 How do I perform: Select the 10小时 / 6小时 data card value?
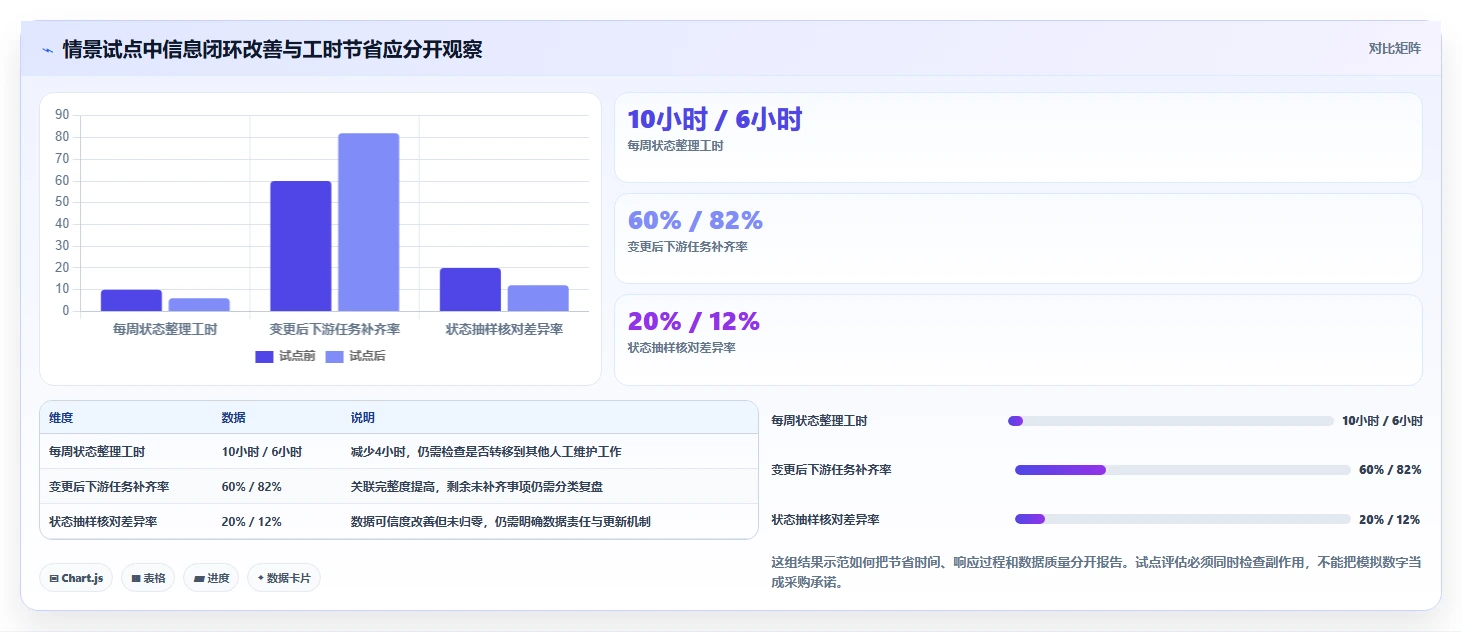pyautogui.click(x=714, y=120)
